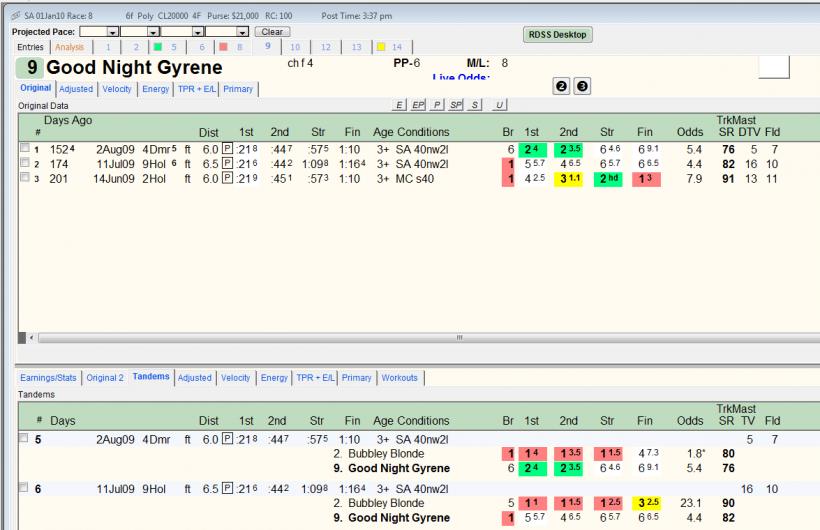The height and width of the screenshot is (530, 820).
Task: Click the S pace filter button
Action: coord(474,105)
